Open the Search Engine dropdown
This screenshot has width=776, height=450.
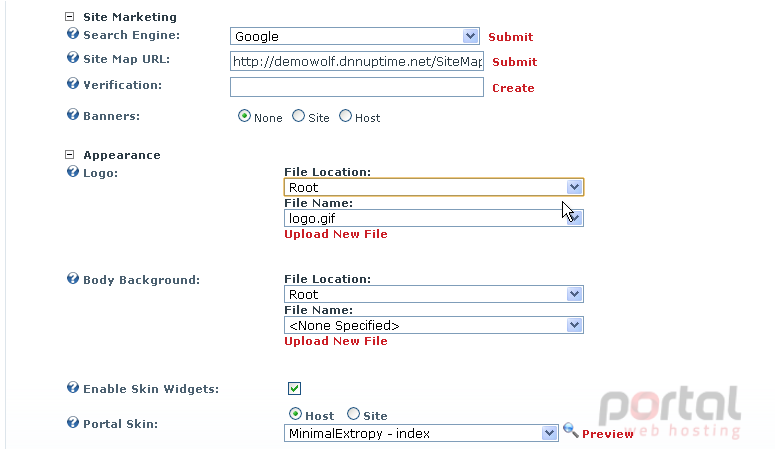[x=354, y=36]
